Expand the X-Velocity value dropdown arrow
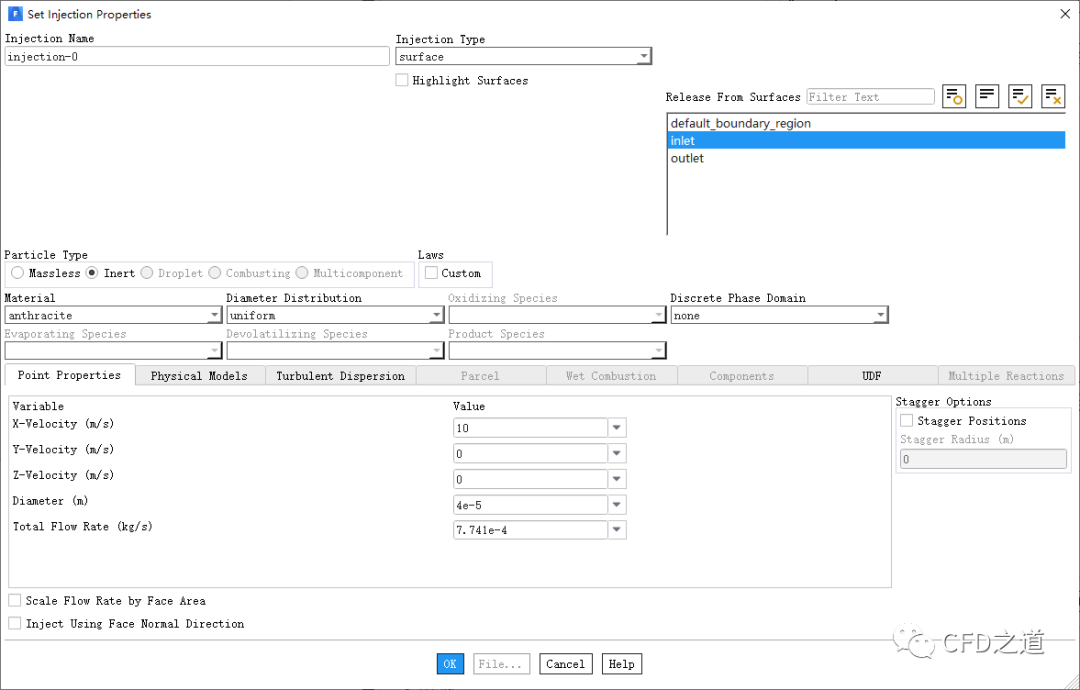This screenshot has width=1080, height=690. click(x=617, y=428)
